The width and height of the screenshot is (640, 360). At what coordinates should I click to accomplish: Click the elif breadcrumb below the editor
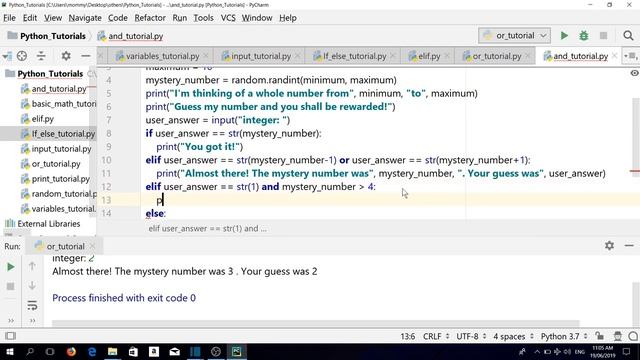(207, 229)
